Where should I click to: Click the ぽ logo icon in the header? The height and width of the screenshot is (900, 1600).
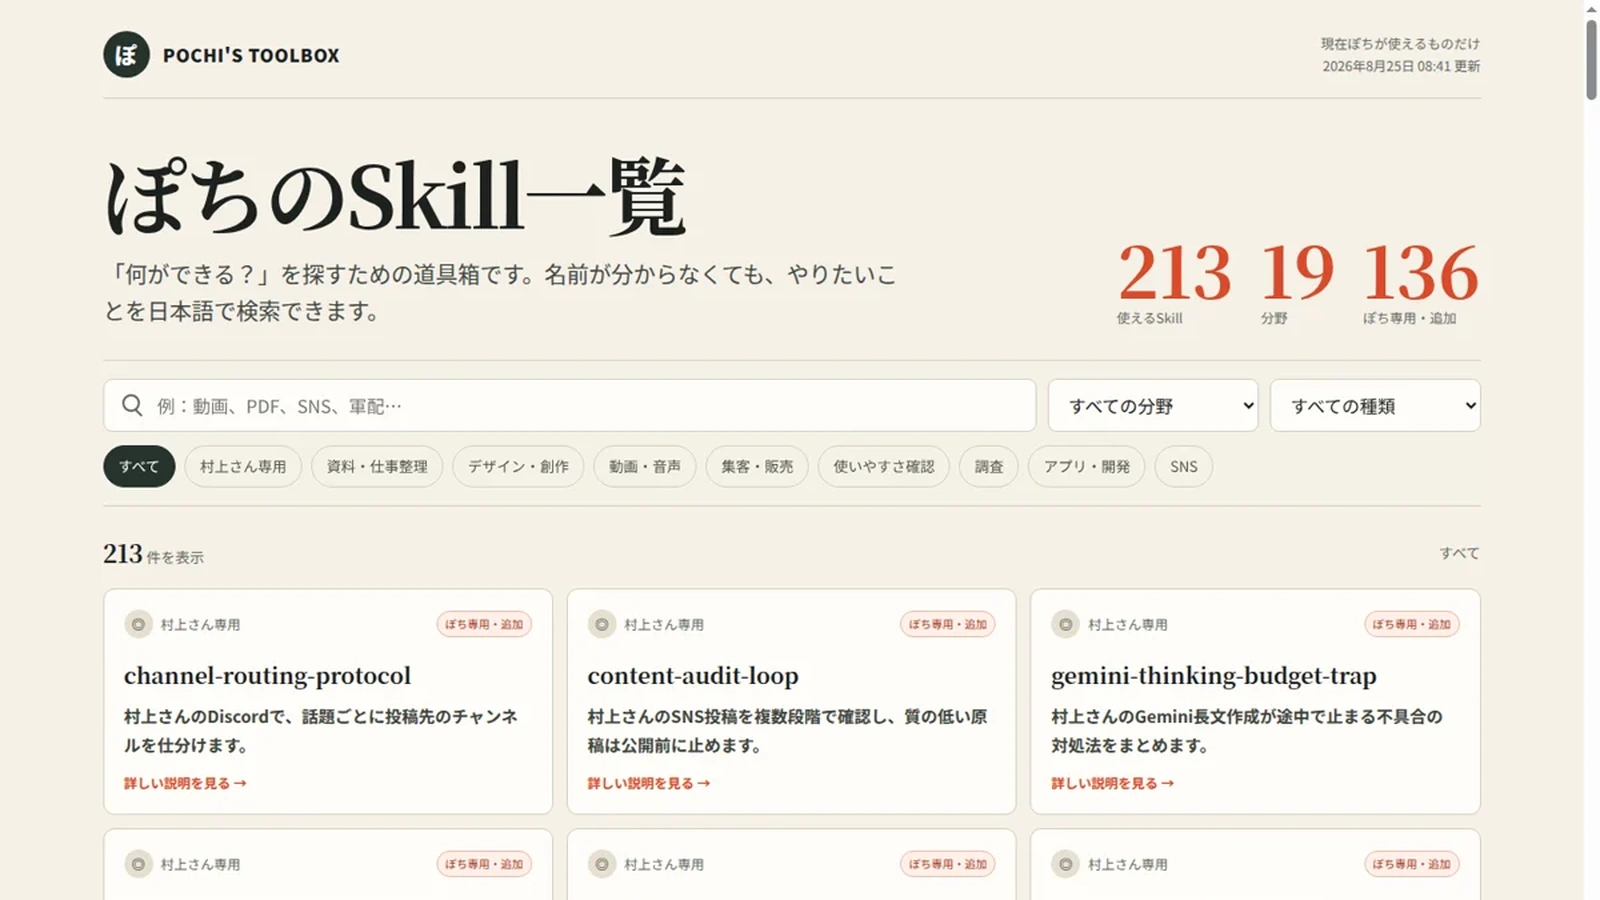pos(126,55)
